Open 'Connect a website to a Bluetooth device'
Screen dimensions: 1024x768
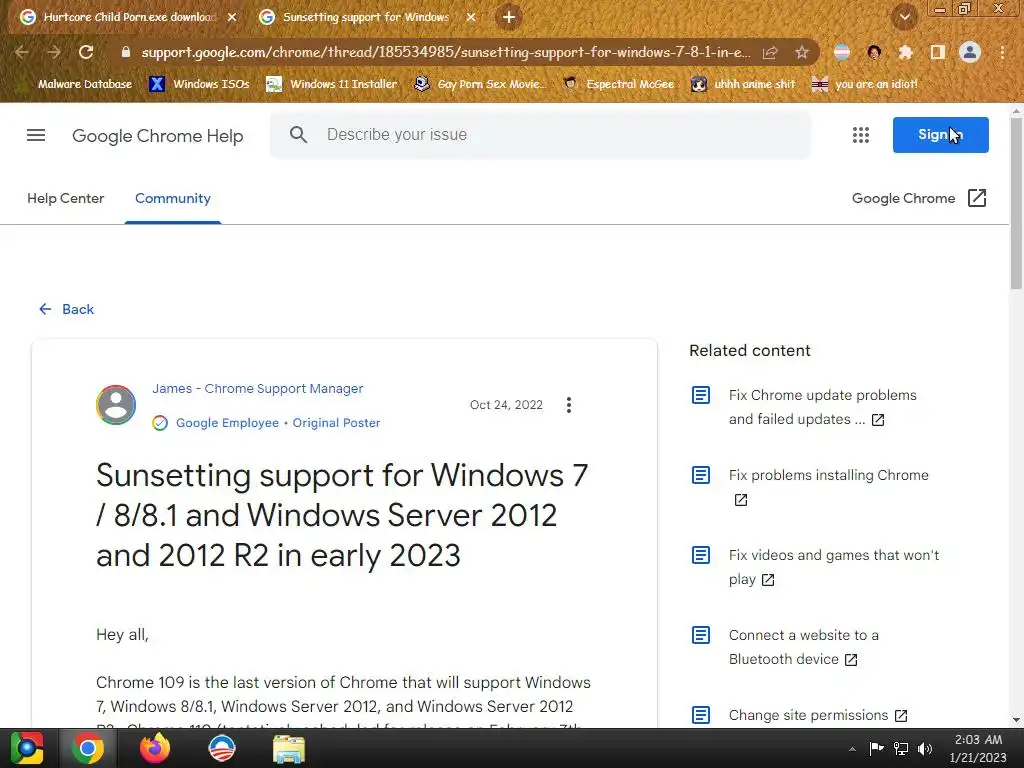803,647
